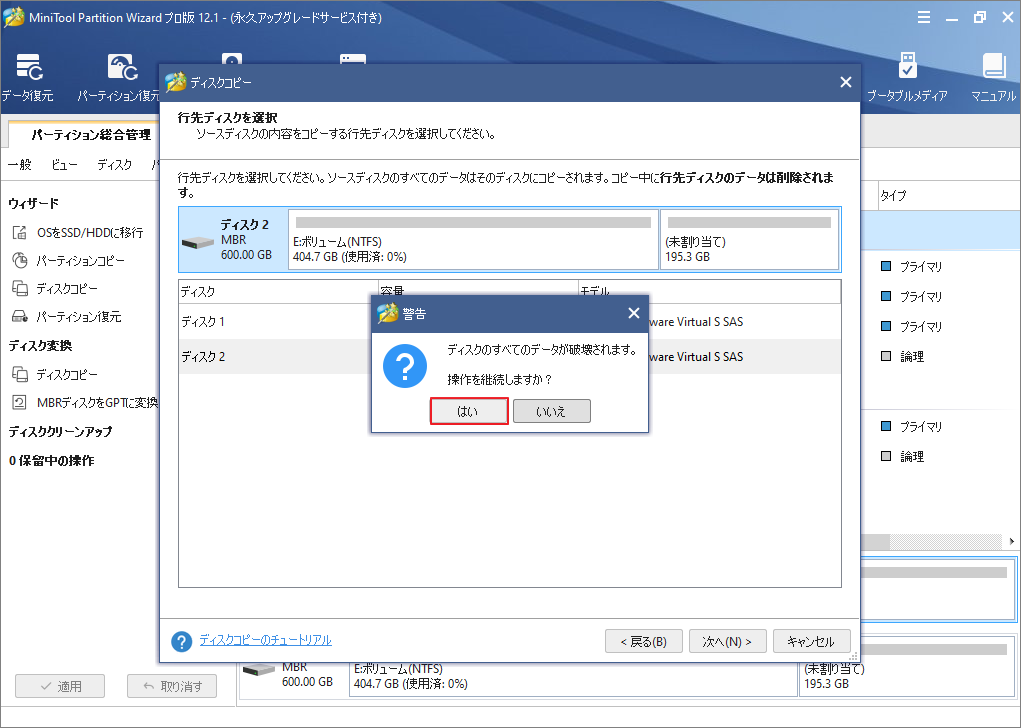The width and height of the screenshot is (1021, 728).
Task: Switch to the ビュー menu
Action: pyautogui.click(x=64, y=164)
